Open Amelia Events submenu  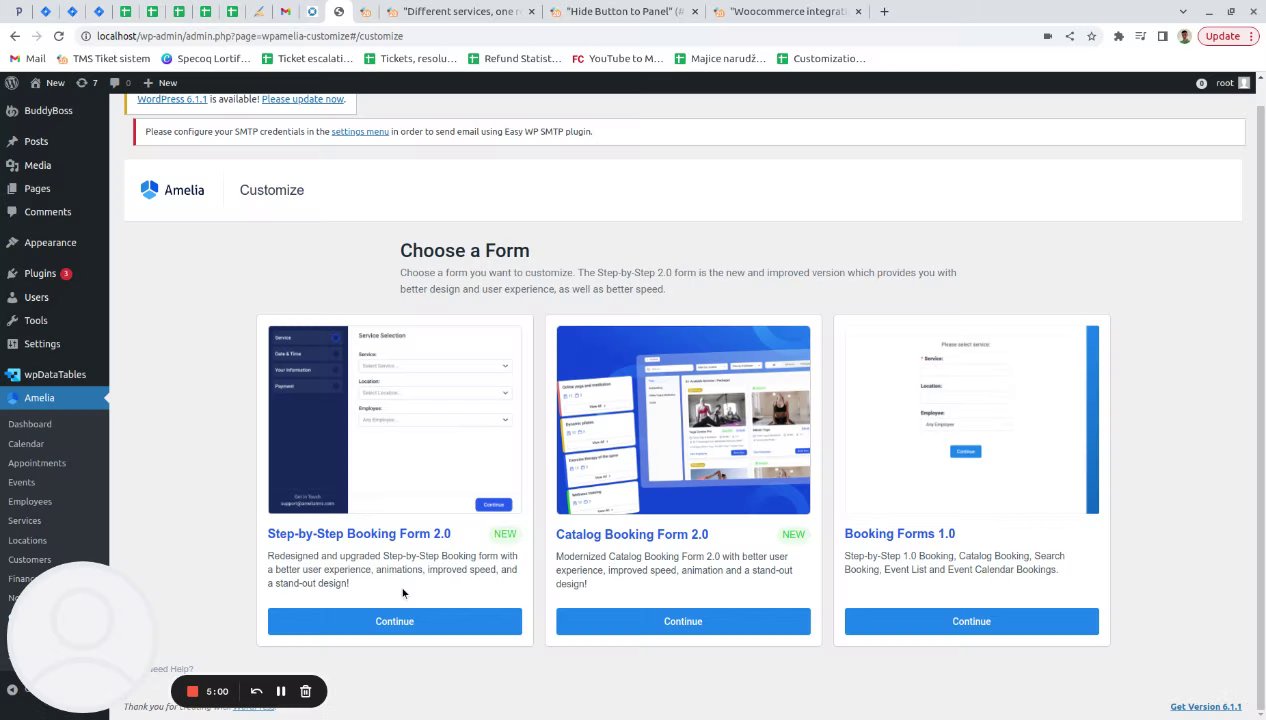click(21, 482)
